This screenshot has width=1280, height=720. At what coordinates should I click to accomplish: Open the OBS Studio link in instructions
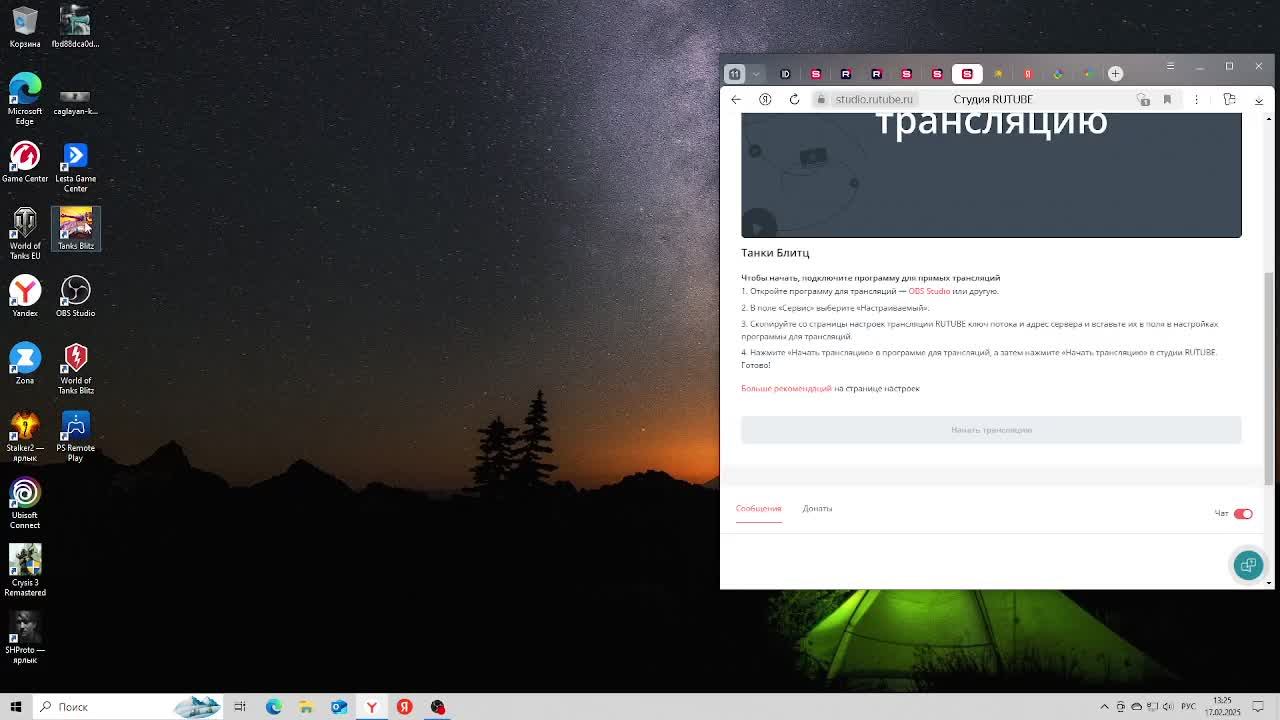(929, 291)
